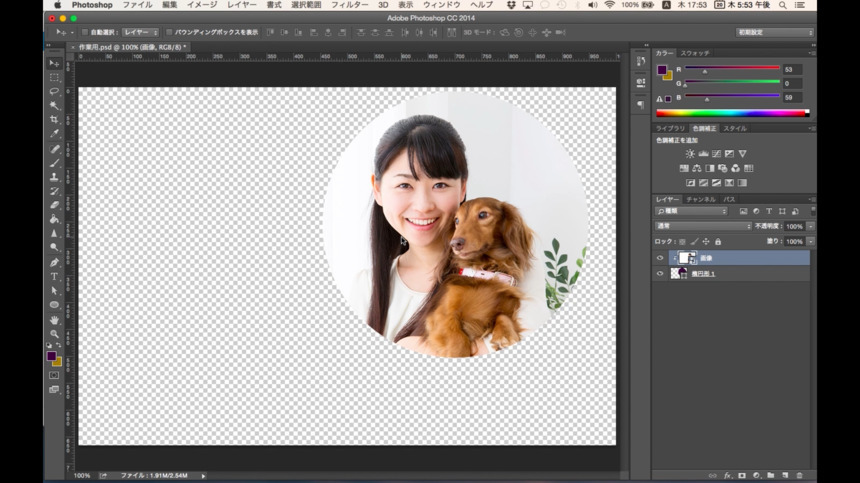Switch to スタイル tab
This screenshot has width=860, height=483.
[735, 128]
